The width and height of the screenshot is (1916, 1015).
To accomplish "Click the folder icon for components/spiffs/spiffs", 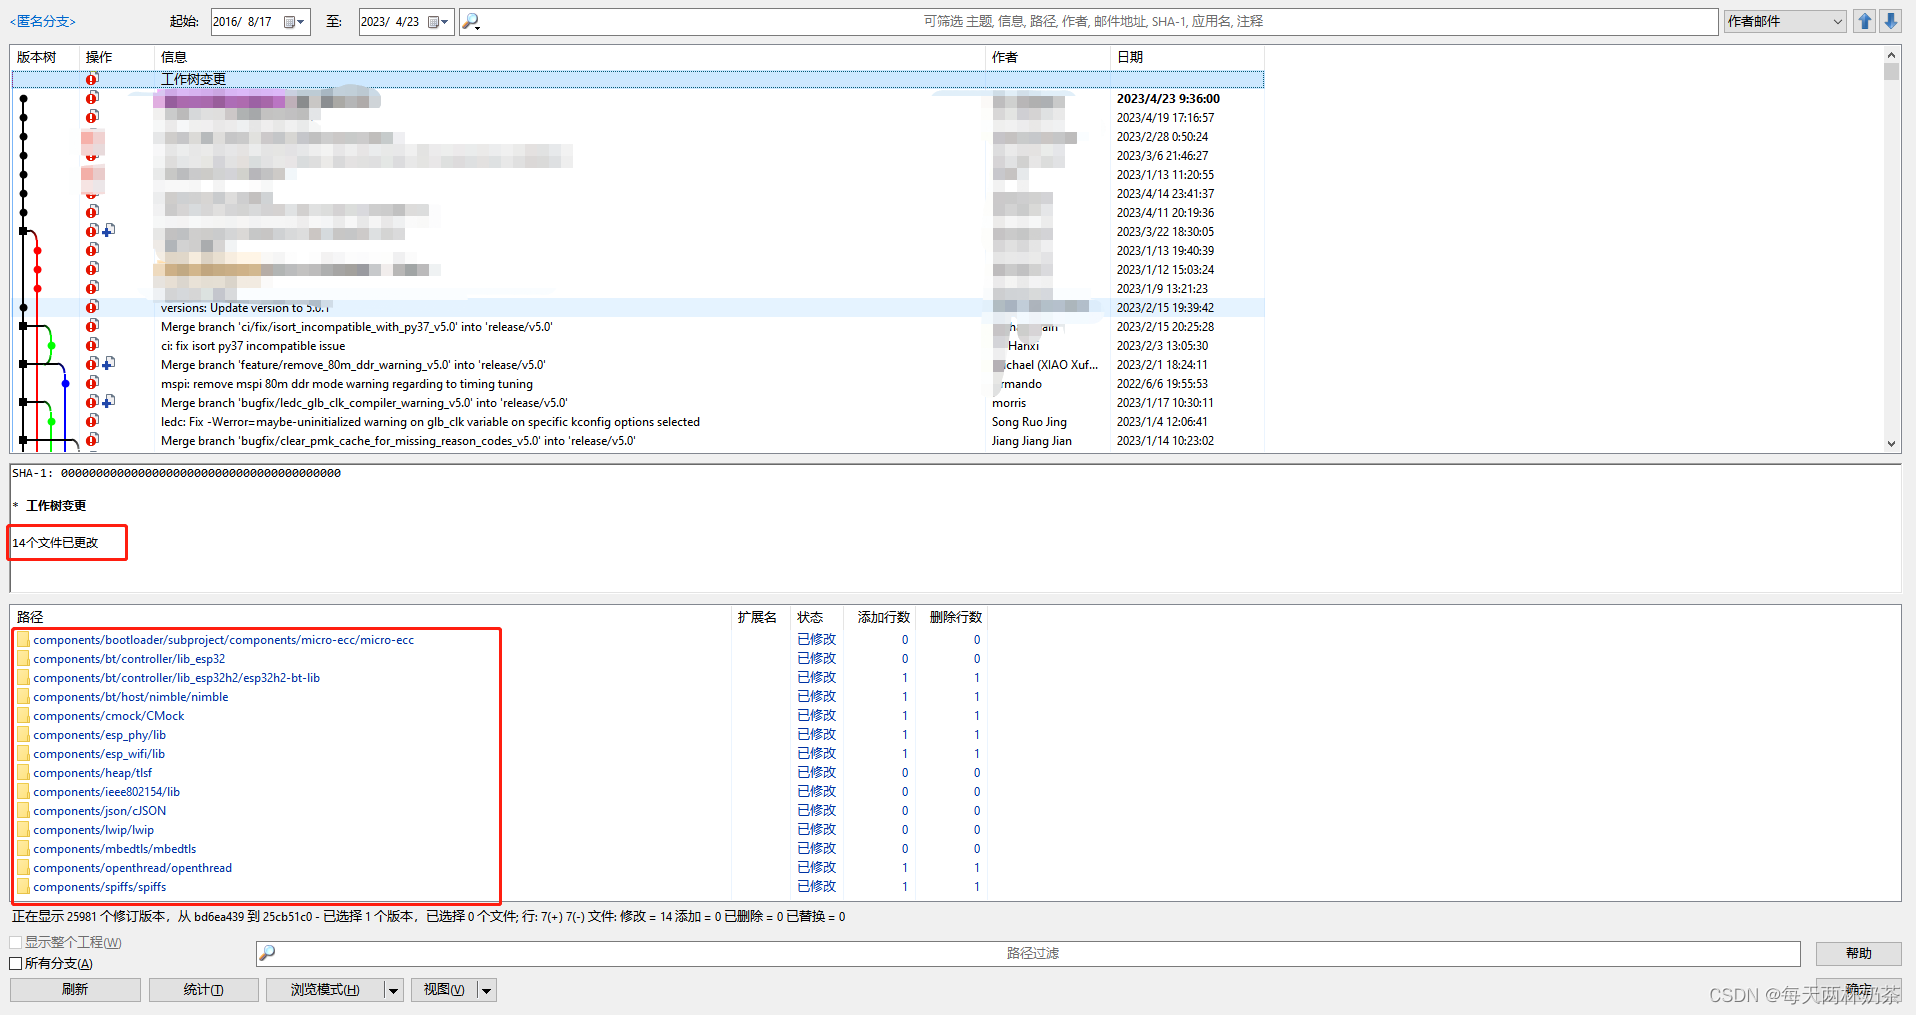I will [x=23, y=887].
